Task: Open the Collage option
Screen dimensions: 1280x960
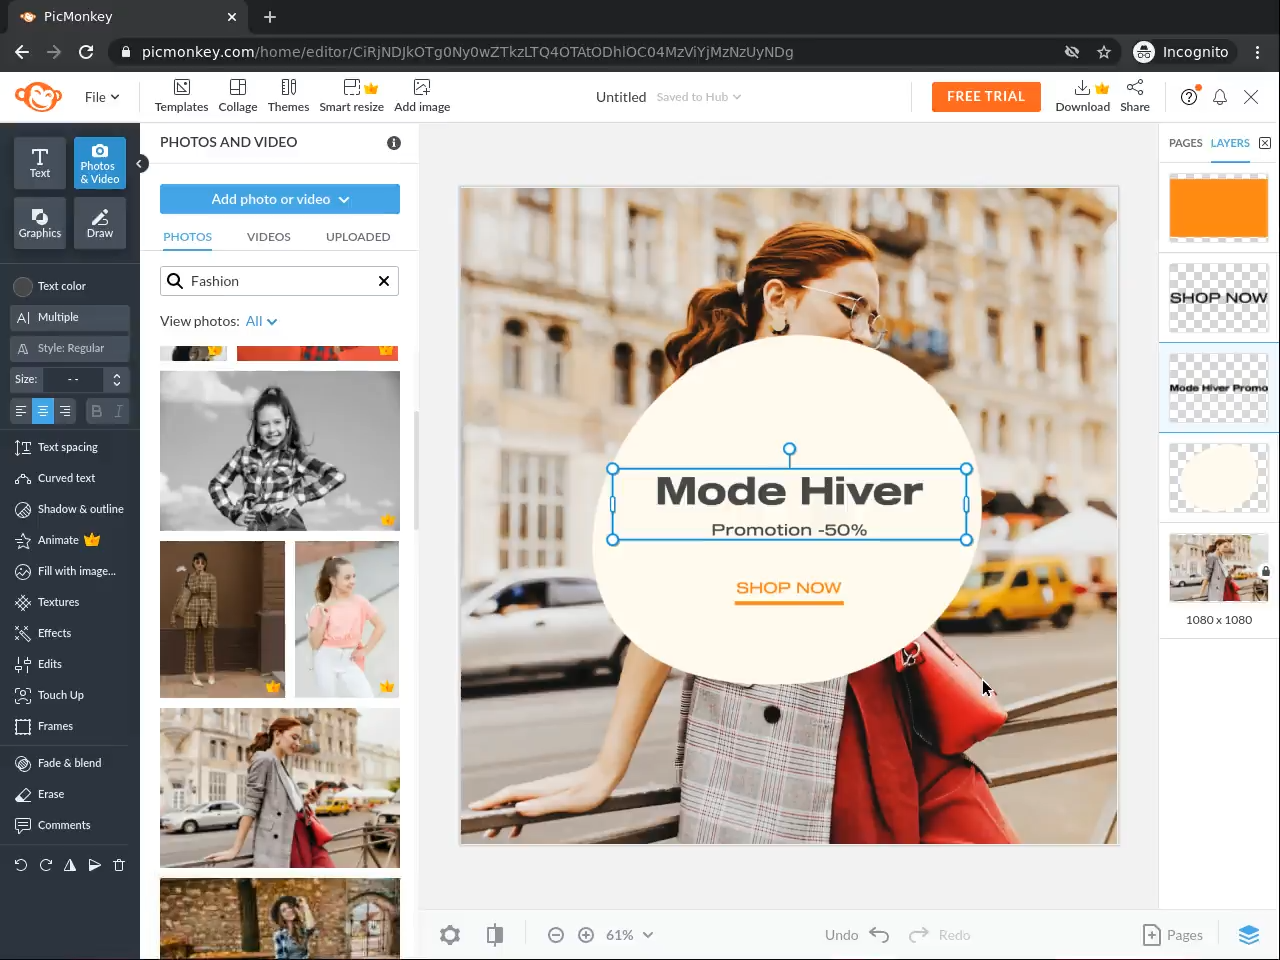Action: coord(238,96)
